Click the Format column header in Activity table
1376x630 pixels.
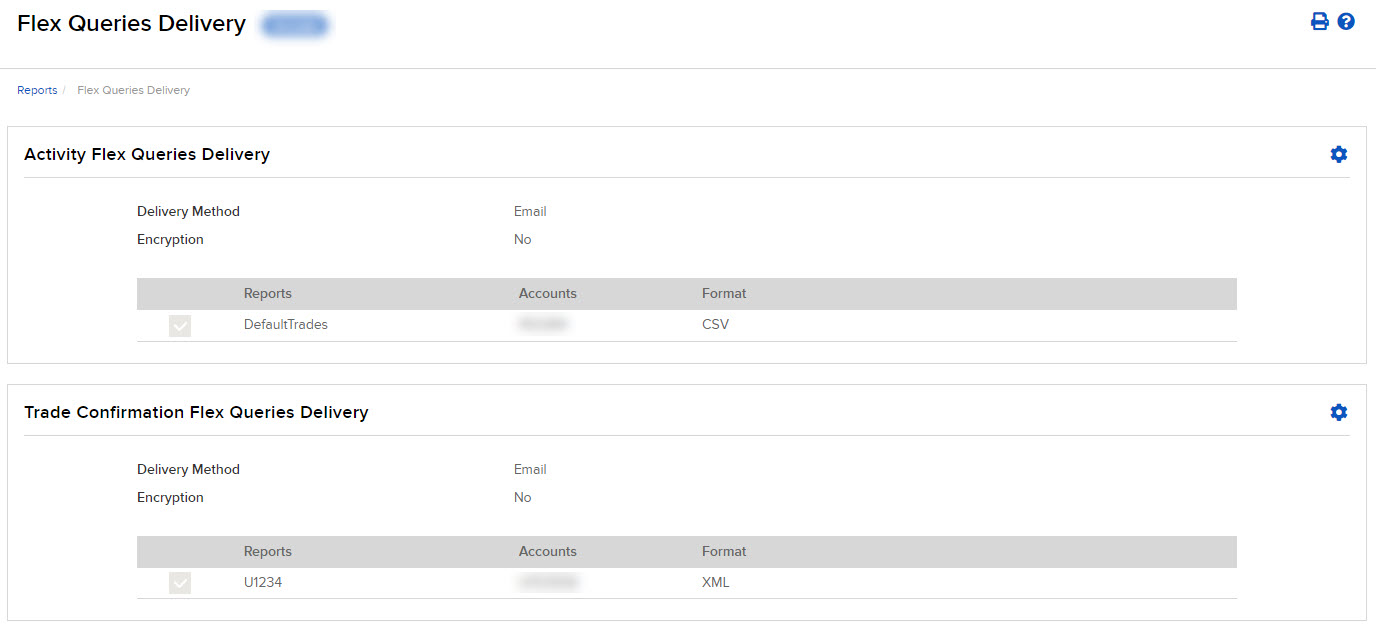pyautogui.click(x=724, y=293)
